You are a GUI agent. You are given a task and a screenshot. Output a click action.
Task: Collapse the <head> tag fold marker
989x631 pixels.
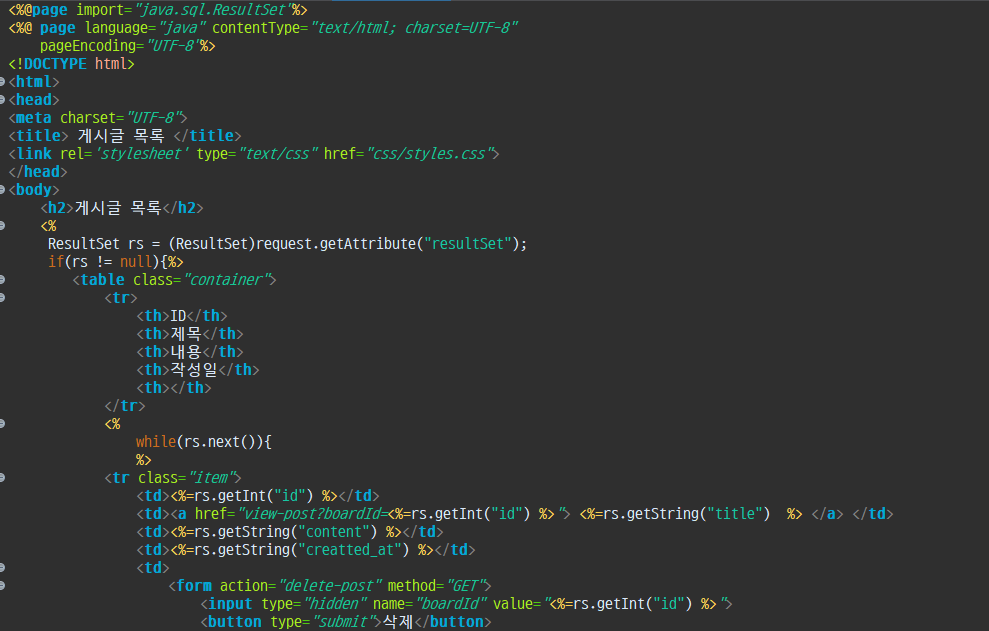coord(2,99)
